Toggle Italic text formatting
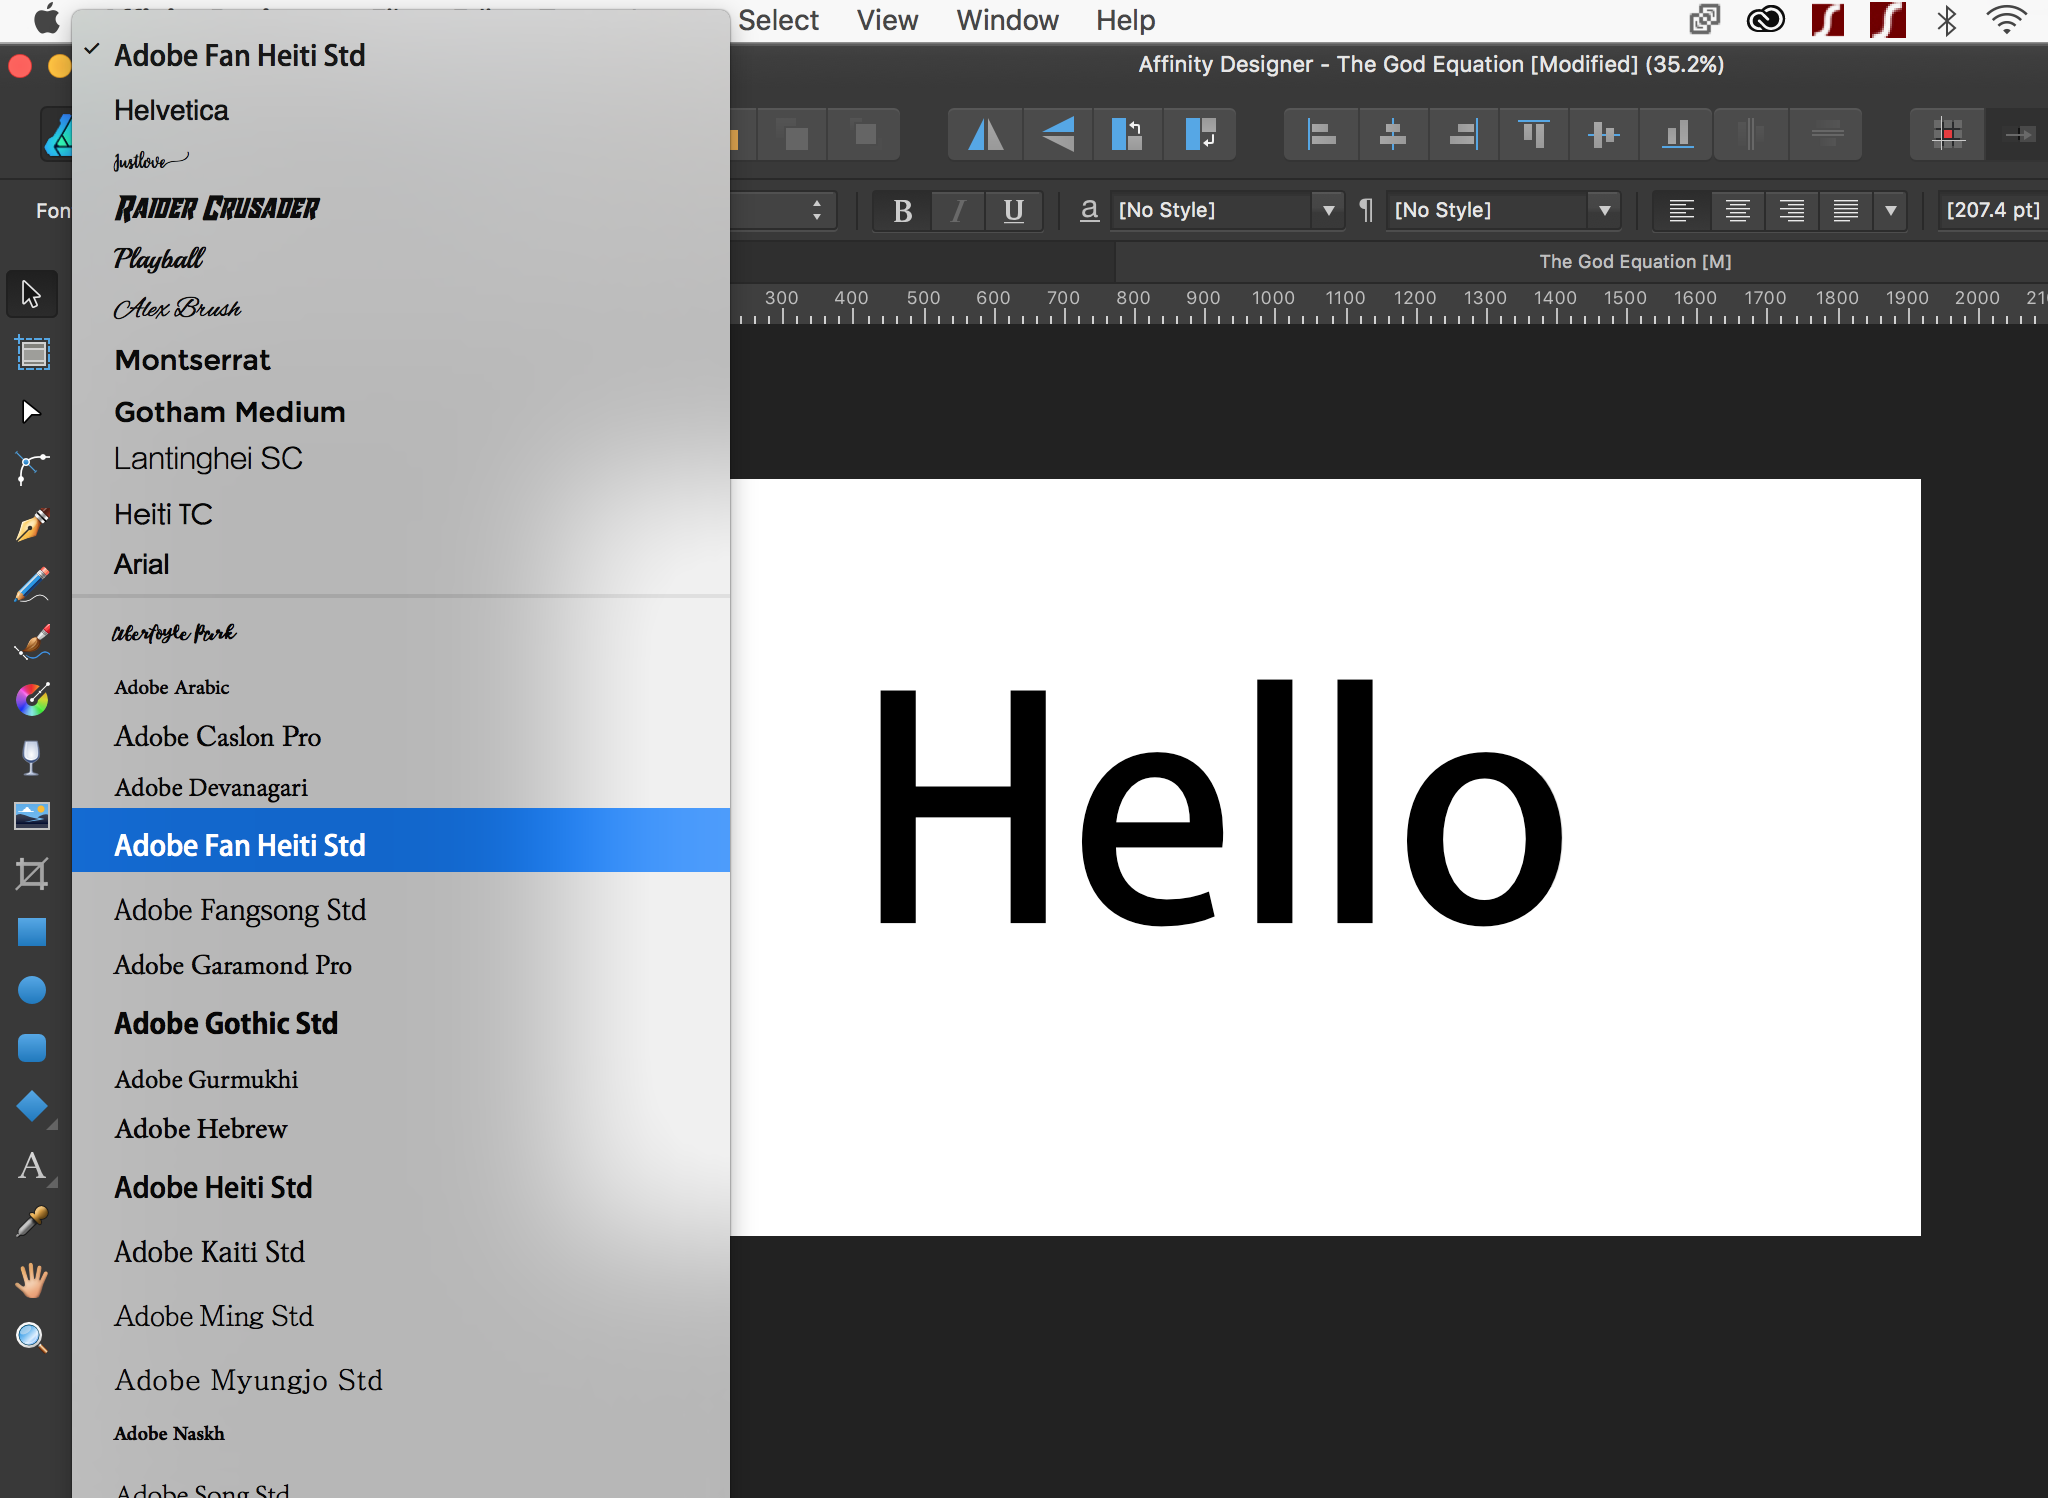 [958, 211]
